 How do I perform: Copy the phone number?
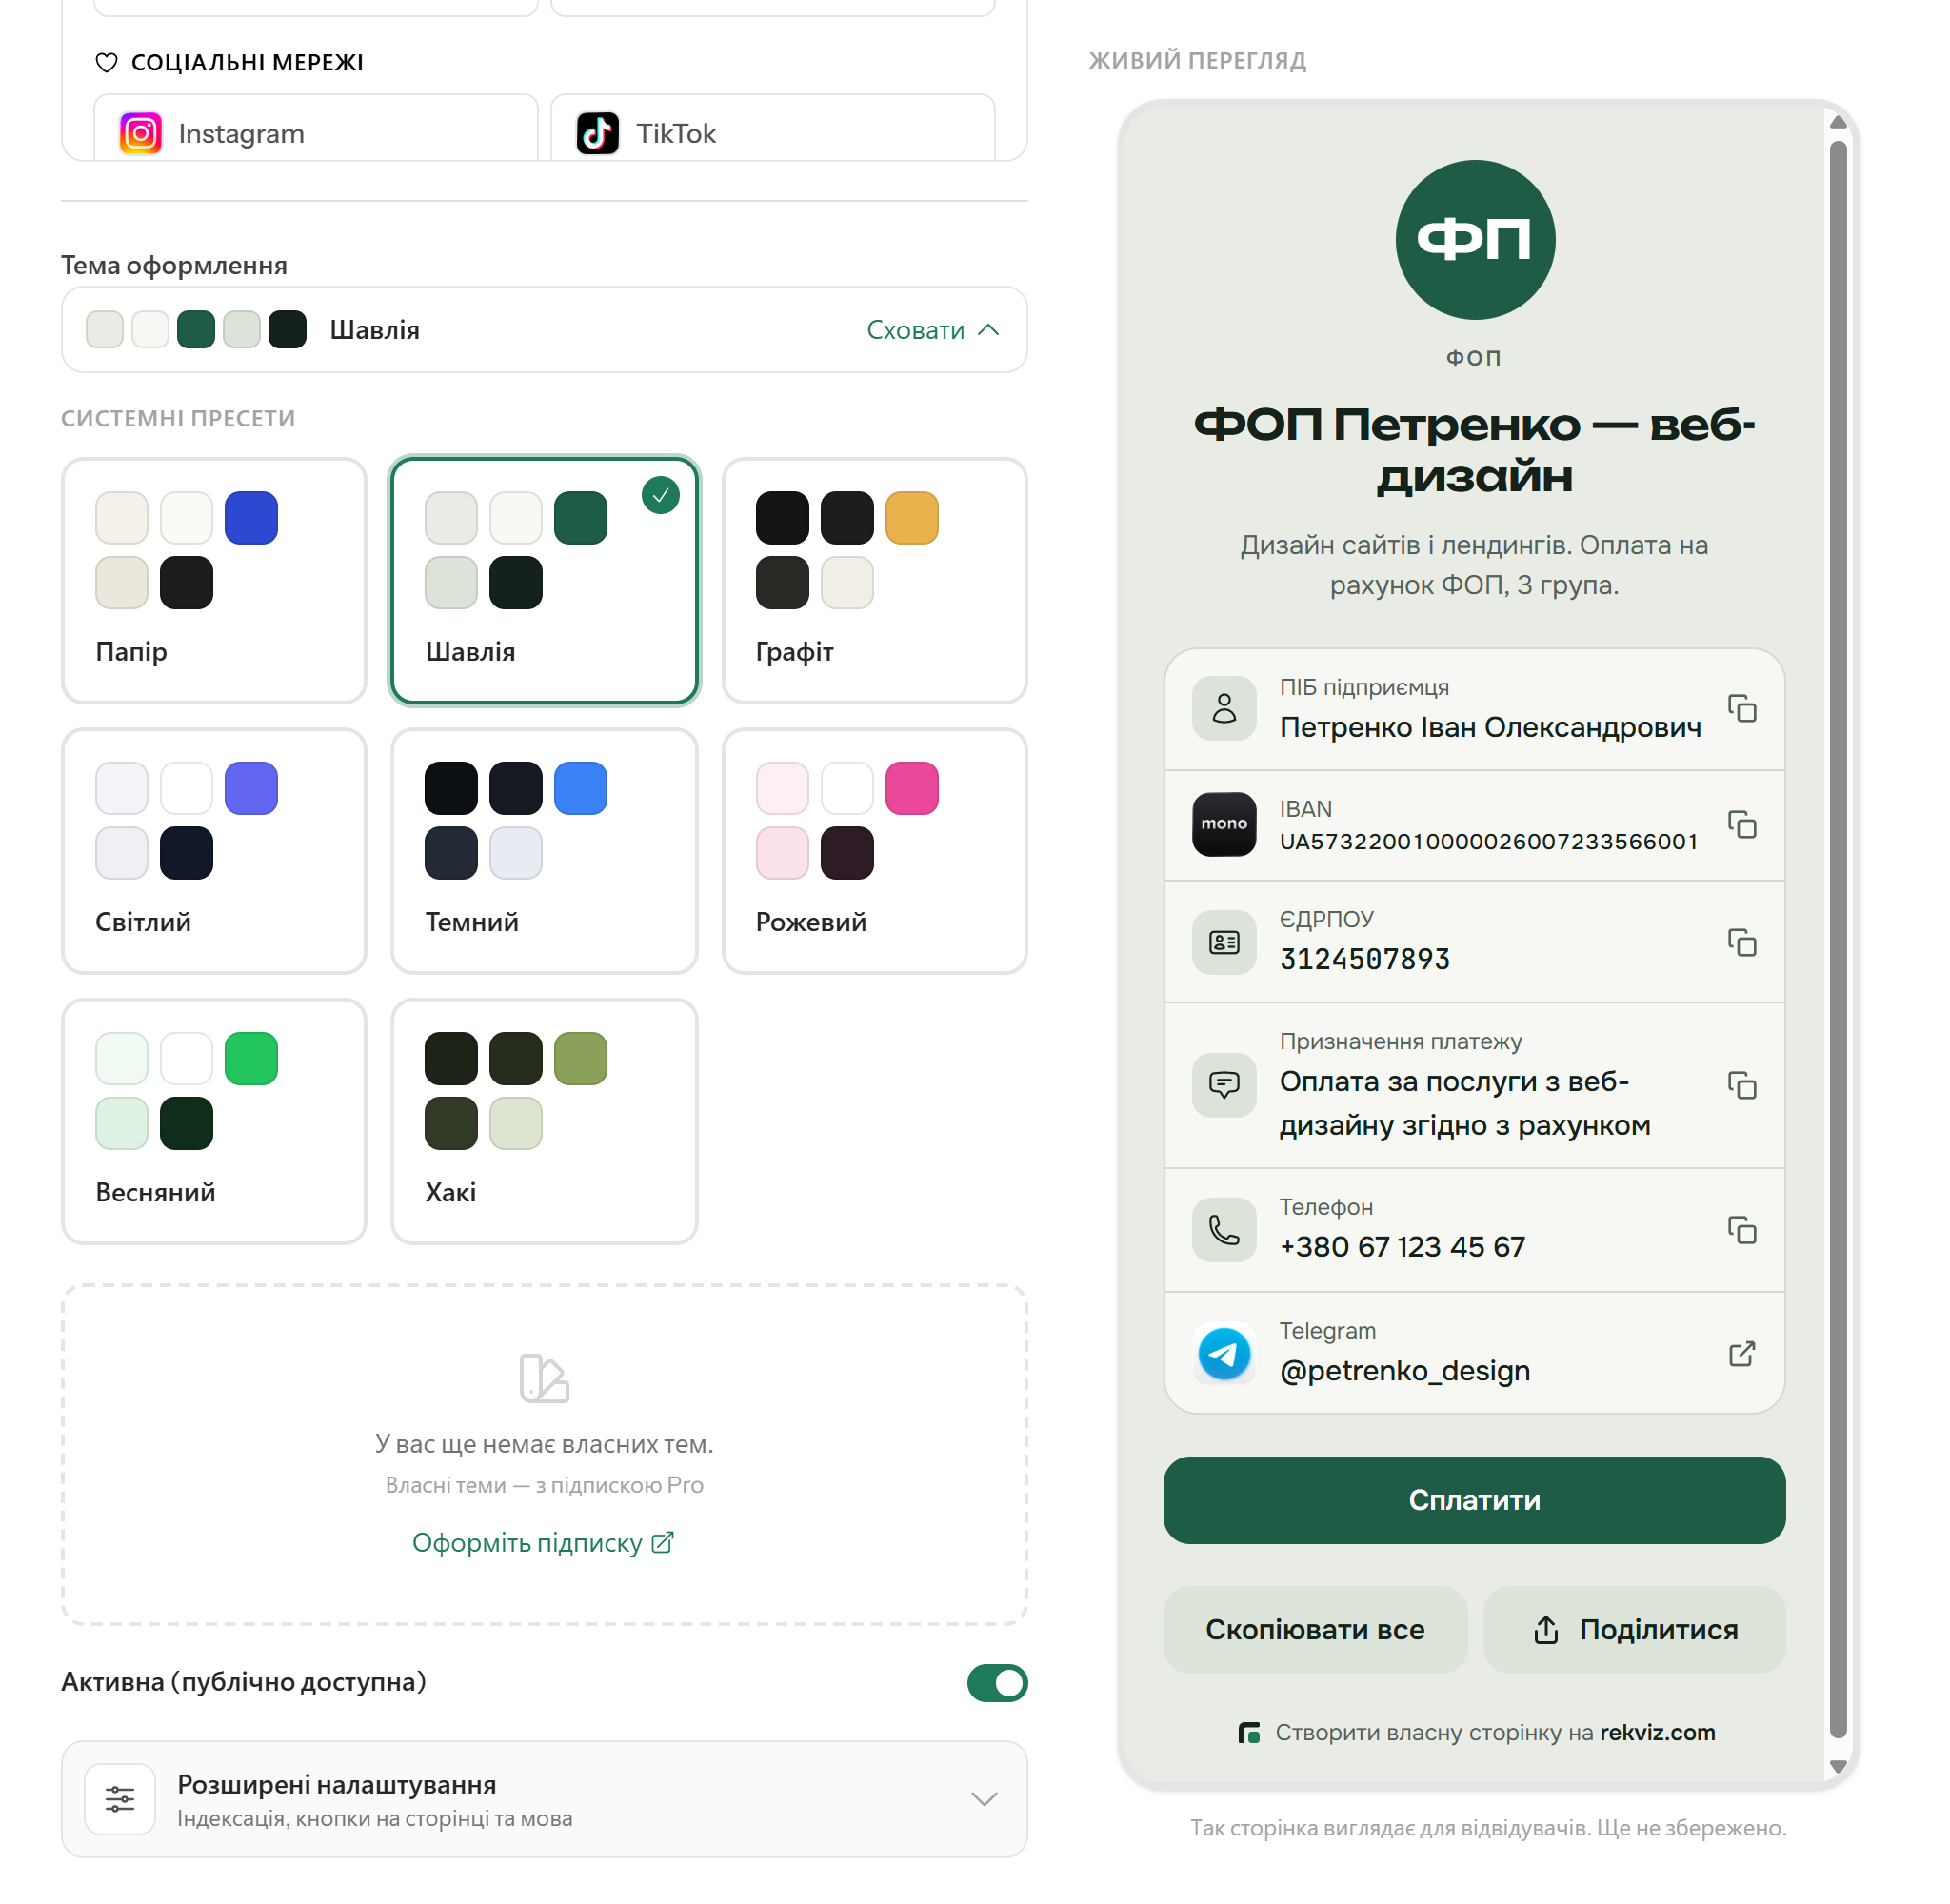(x=1741, y=1229)
